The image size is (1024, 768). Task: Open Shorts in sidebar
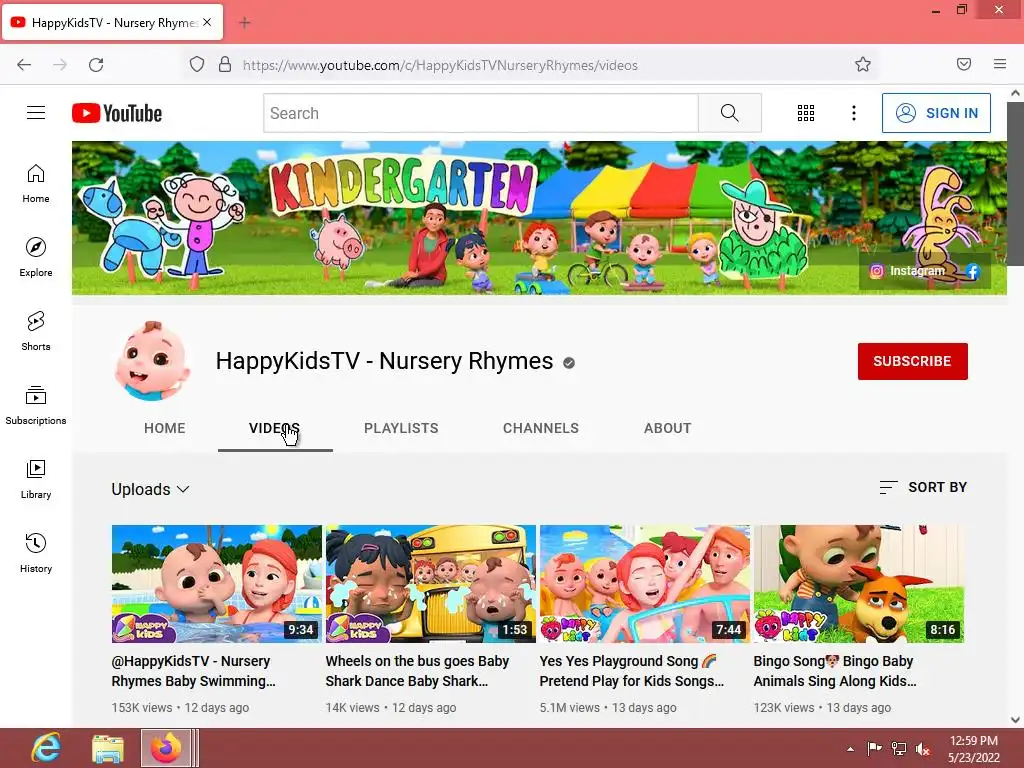coord(36,331)
